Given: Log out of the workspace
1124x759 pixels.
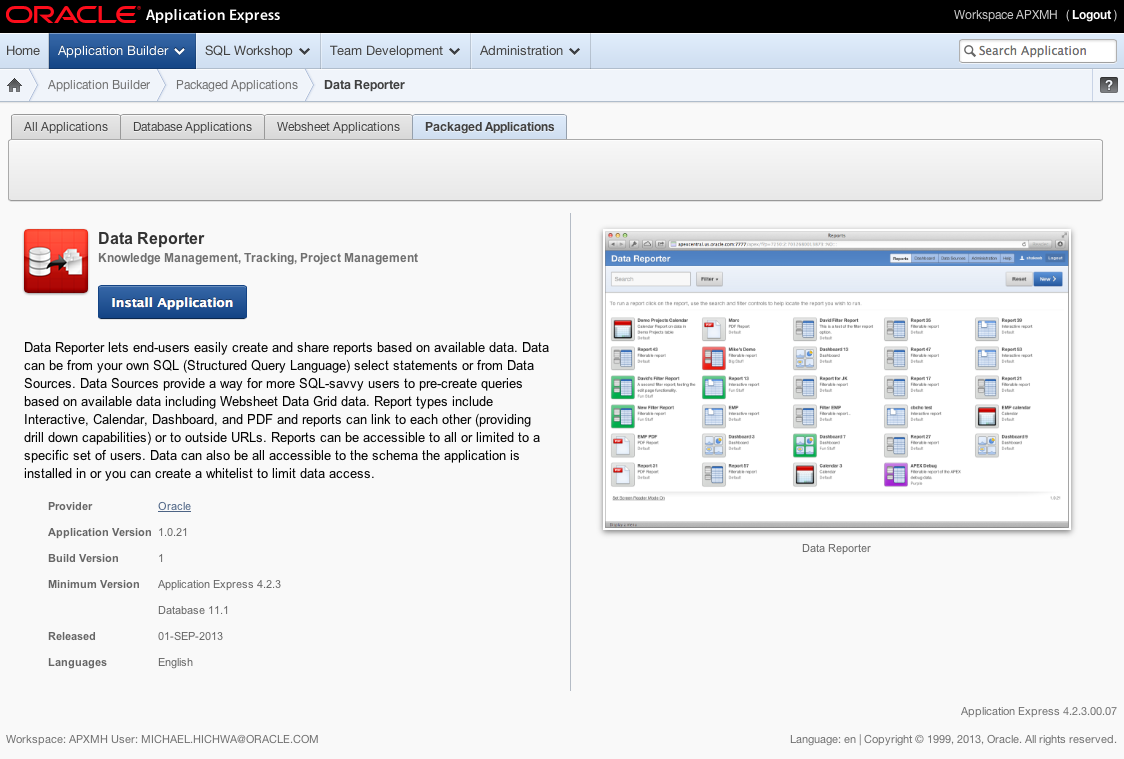Looking at the screenshot, I should pos(1090,15).
